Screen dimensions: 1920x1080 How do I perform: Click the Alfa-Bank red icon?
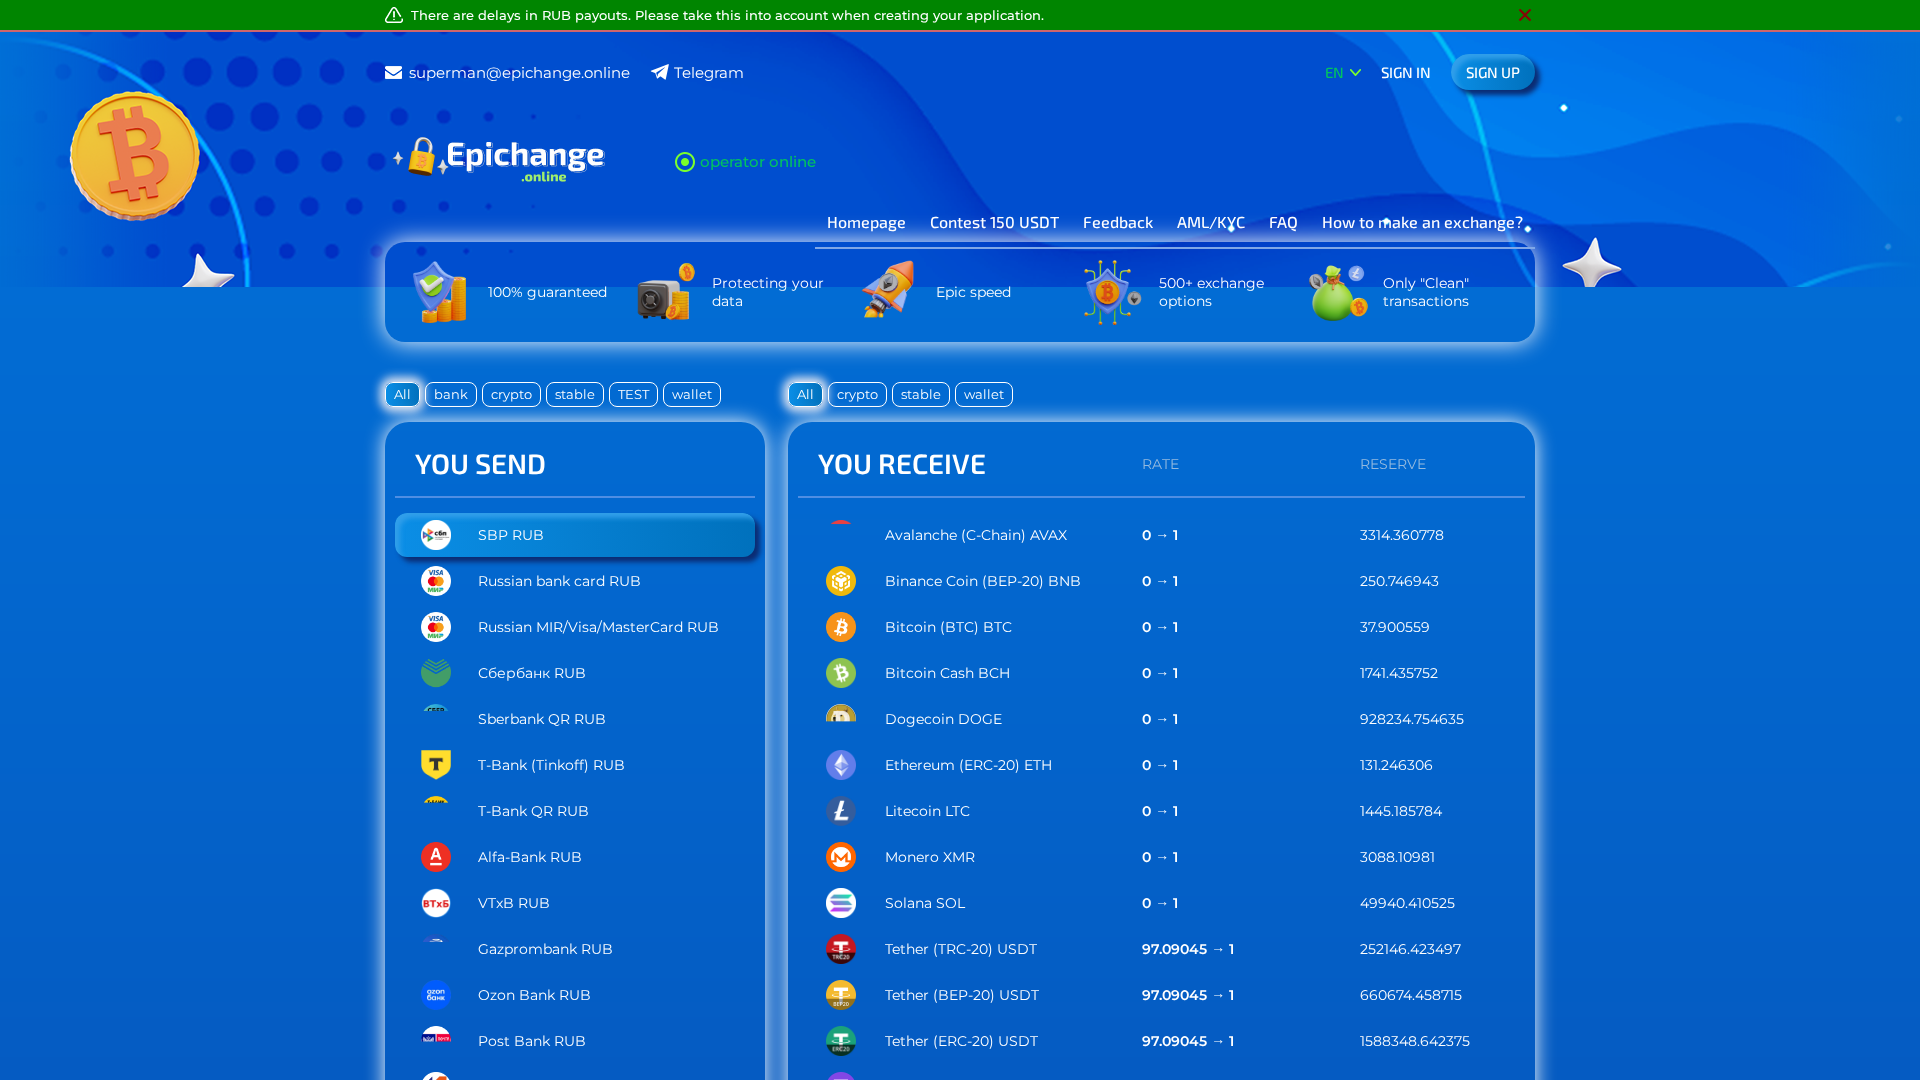[x=436, y=857]
